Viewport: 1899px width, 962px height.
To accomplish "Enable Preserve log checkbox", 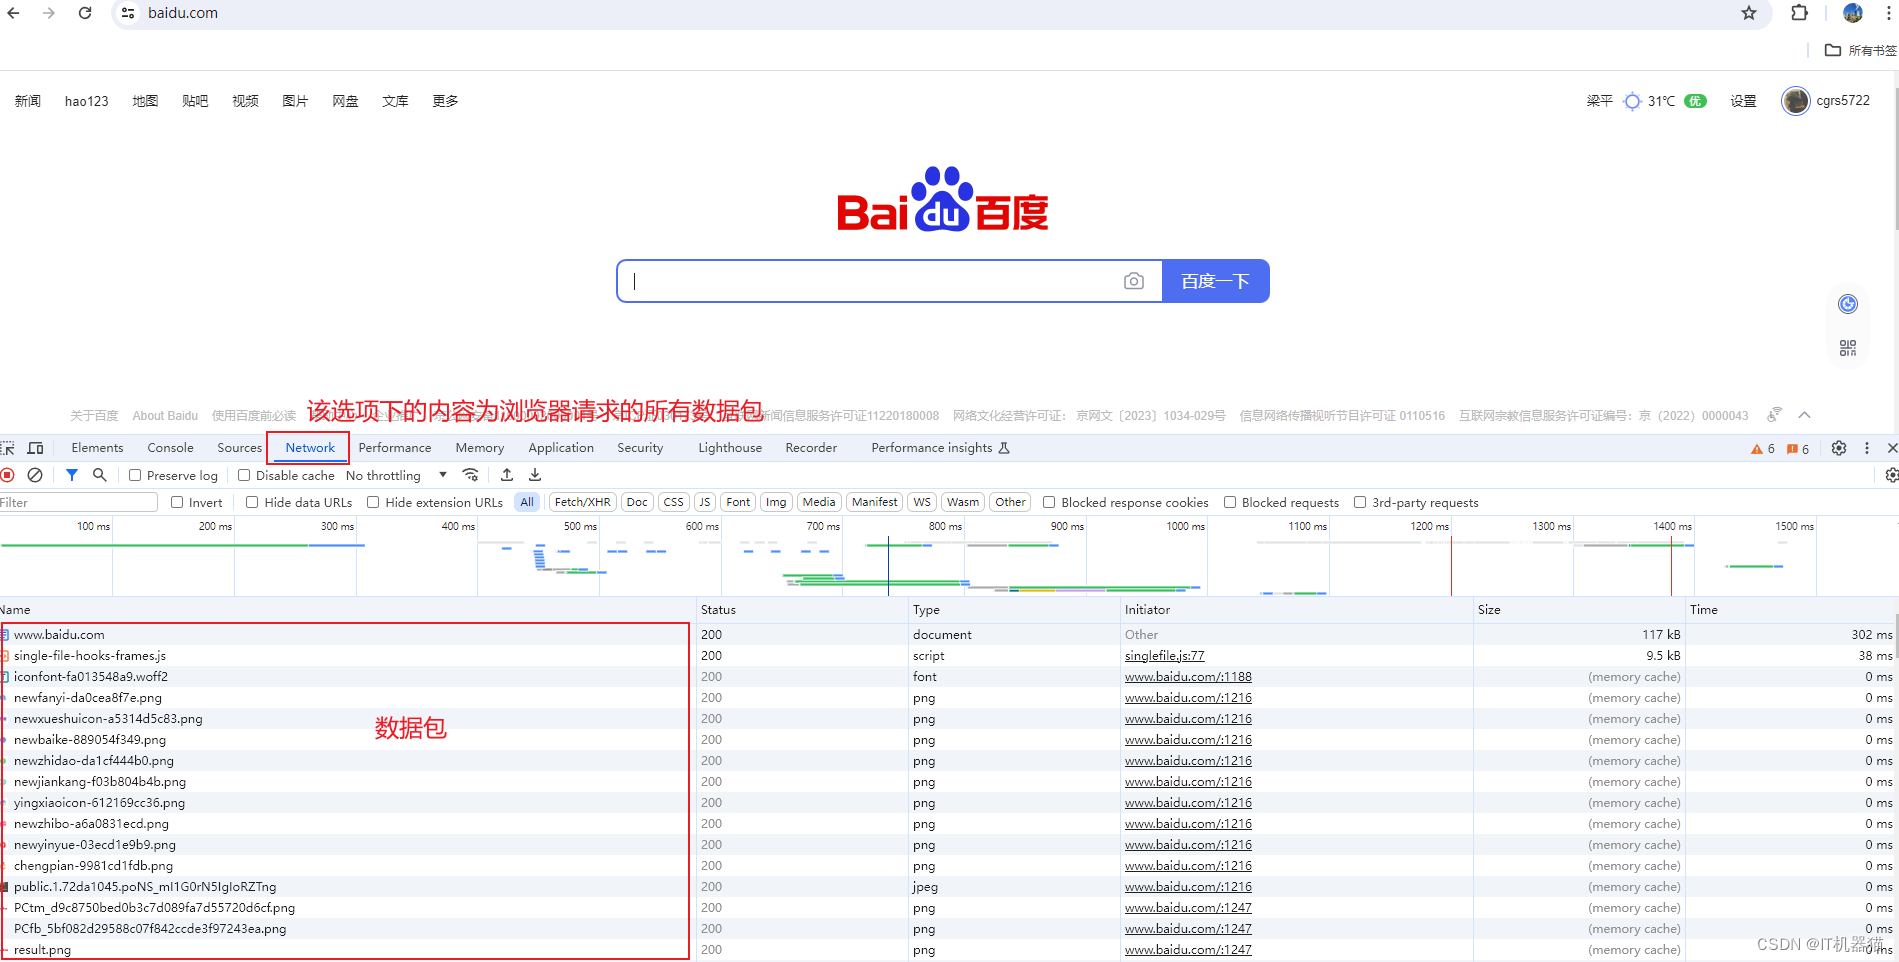I will pyautogui.click(x=135, y=476).
